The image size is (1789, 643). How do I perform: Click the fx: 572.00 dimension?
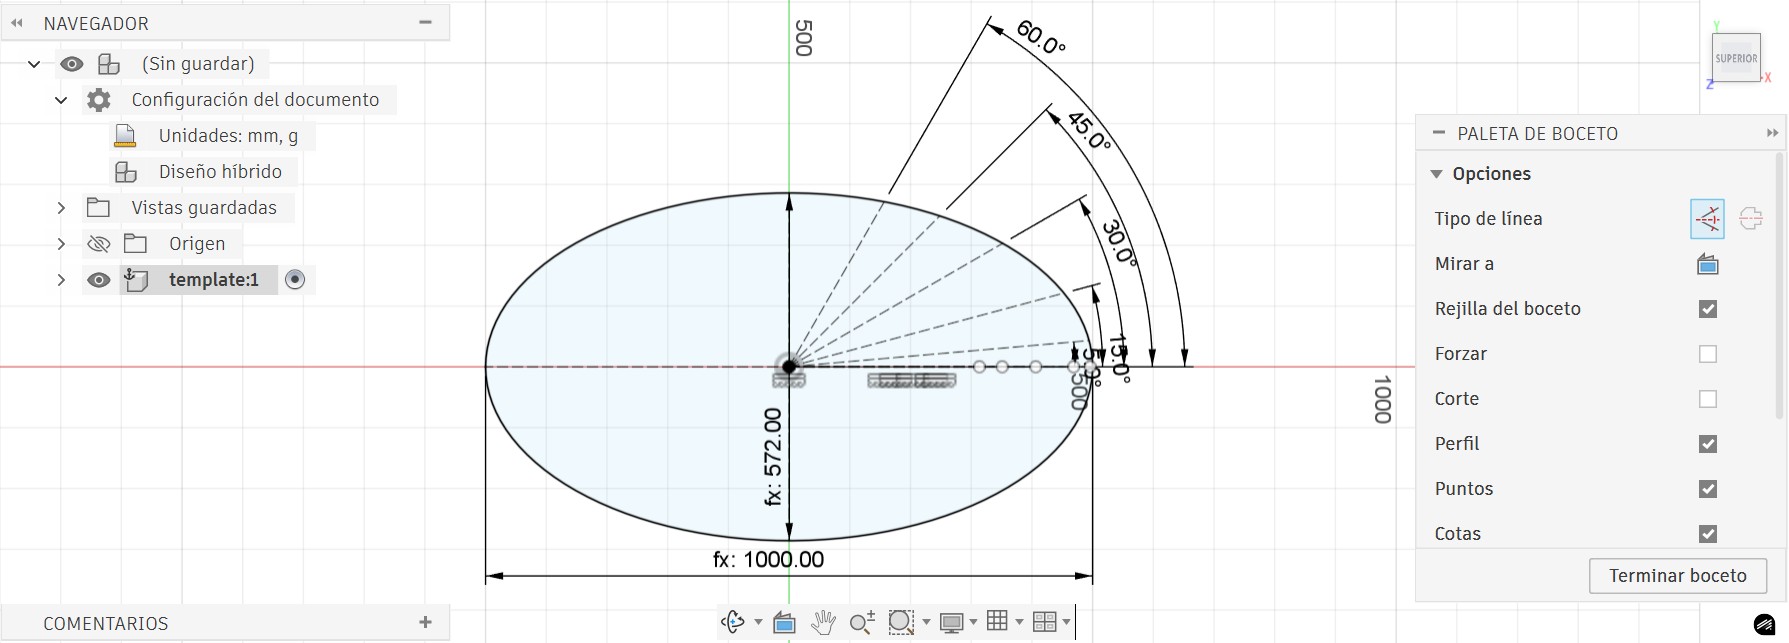tap(773, 457)
